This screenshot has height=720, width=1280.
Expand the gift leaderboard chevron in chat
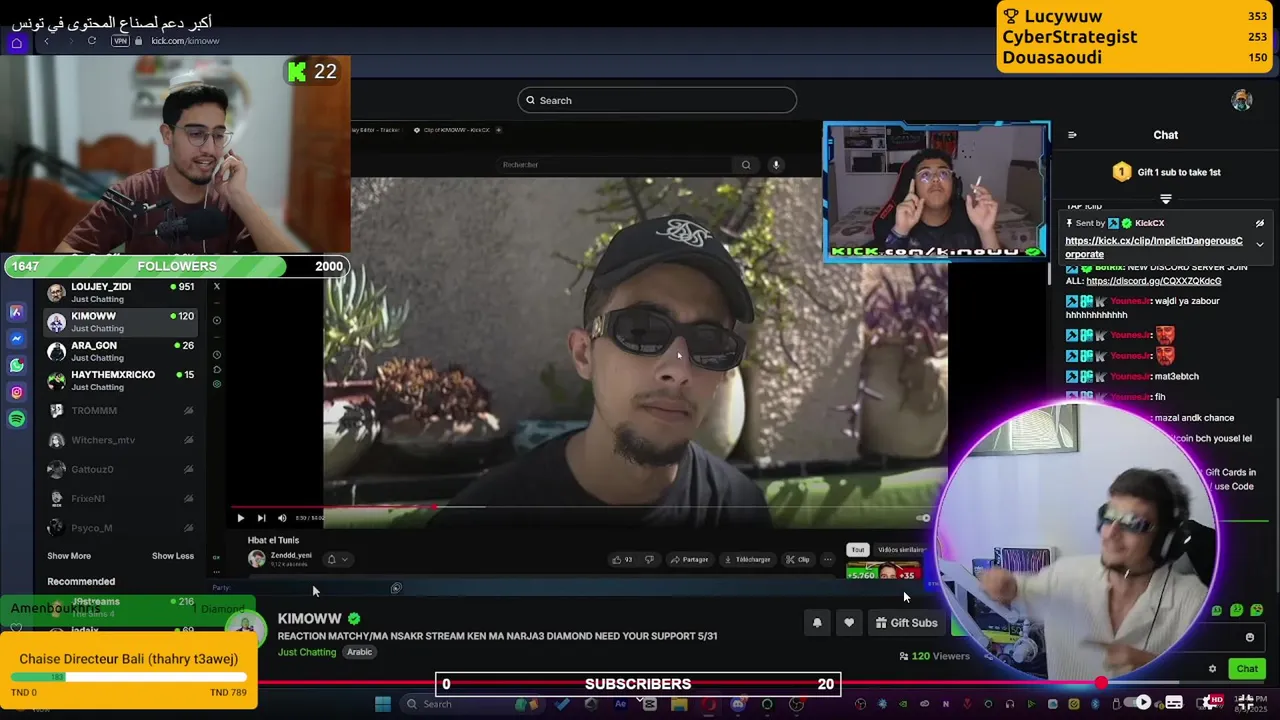(x=1165, y=199)
